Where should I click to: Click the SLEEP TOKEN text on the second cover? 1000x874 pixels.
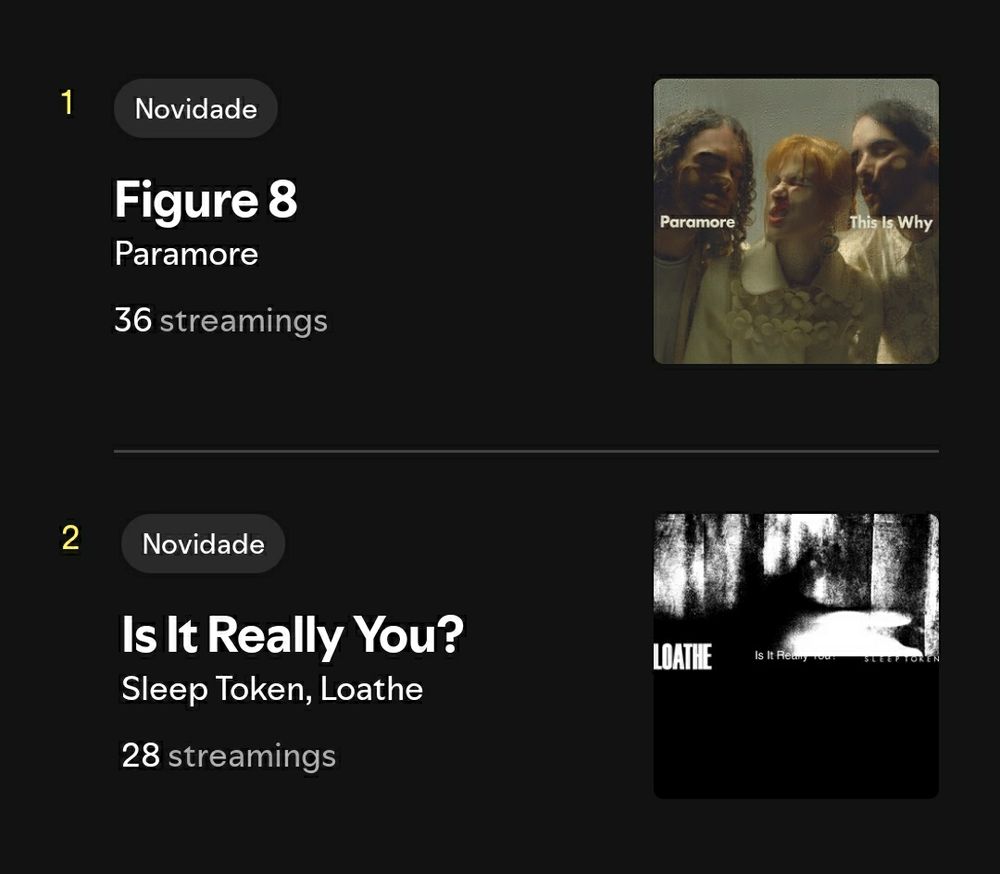pos(901,659)
